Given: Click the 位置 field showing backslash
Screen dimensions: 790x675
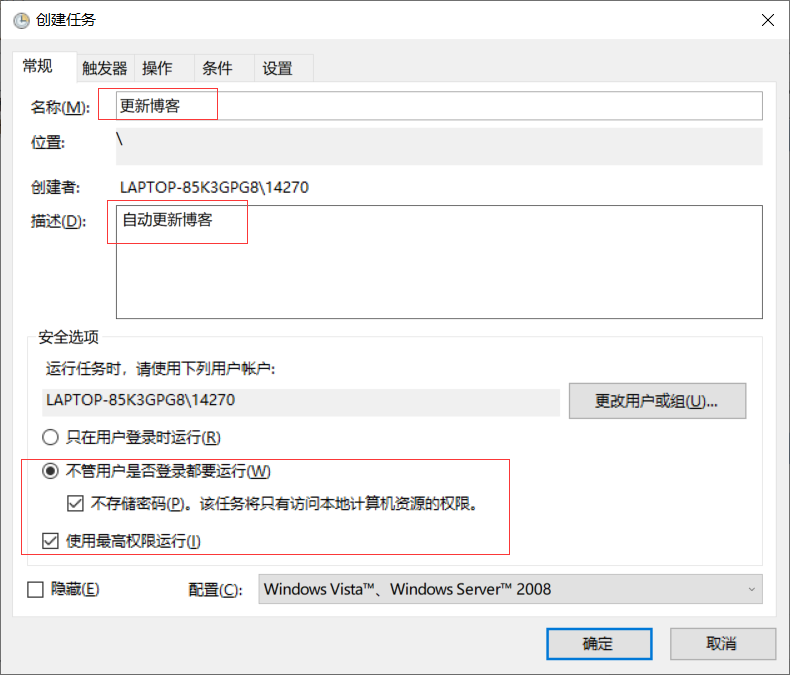Looking at the screenshot, I should click(439, 146).
